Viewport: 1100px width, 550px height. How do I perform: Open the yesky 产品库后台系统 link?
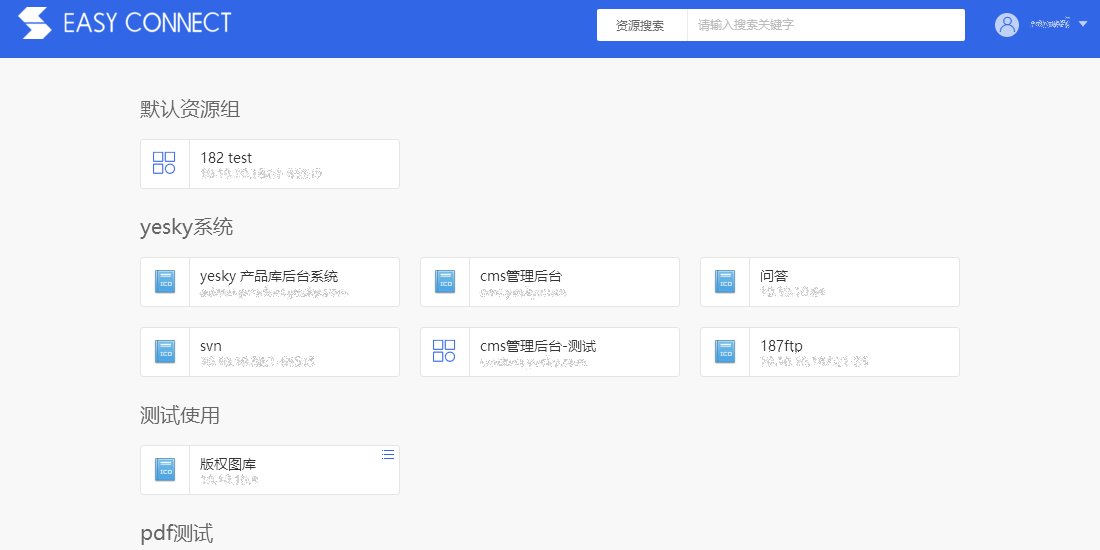pos(269,276)
